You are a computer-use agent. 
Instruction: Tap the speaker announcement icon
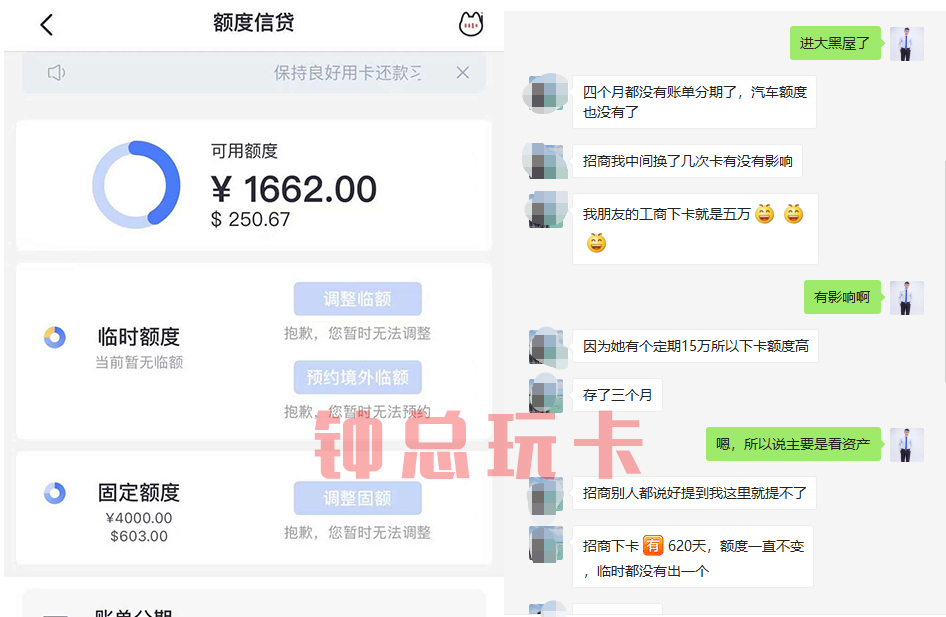[x=56, y=73]
